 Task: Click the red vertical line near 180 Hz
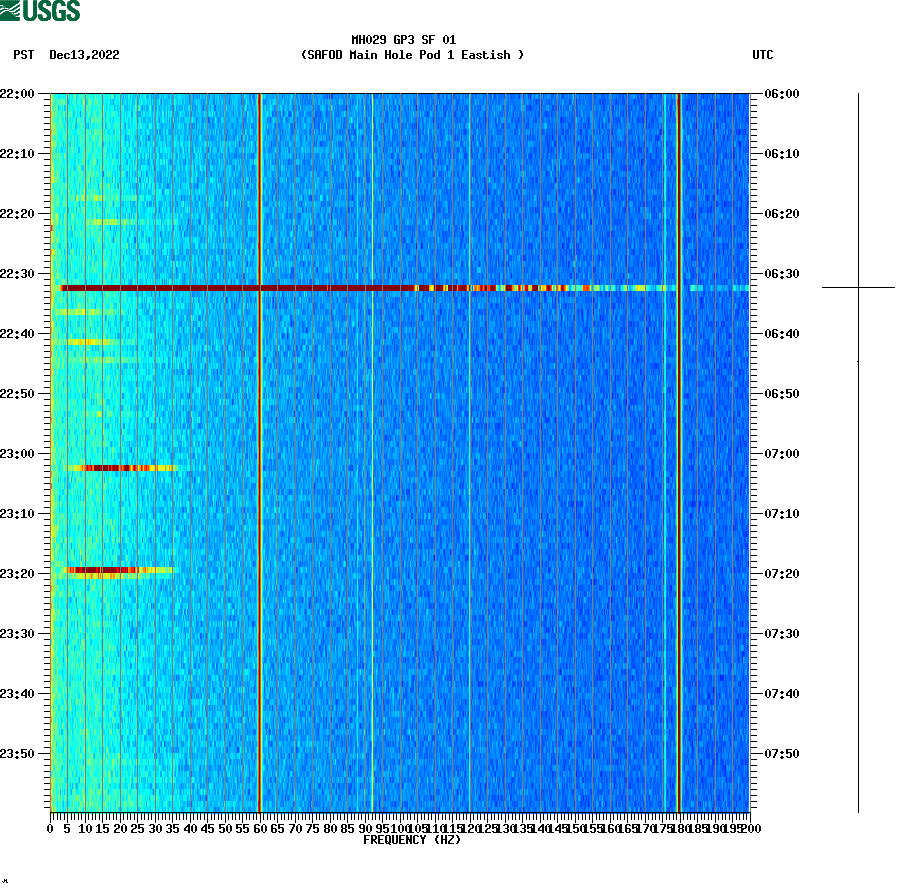click(x=681, y=450)
